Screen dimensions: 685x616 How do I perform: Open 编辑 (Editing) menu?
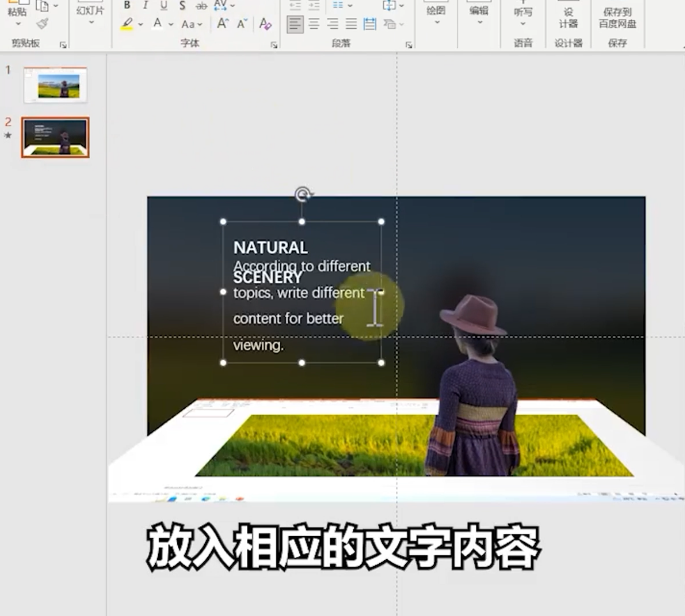coord(479,14)
